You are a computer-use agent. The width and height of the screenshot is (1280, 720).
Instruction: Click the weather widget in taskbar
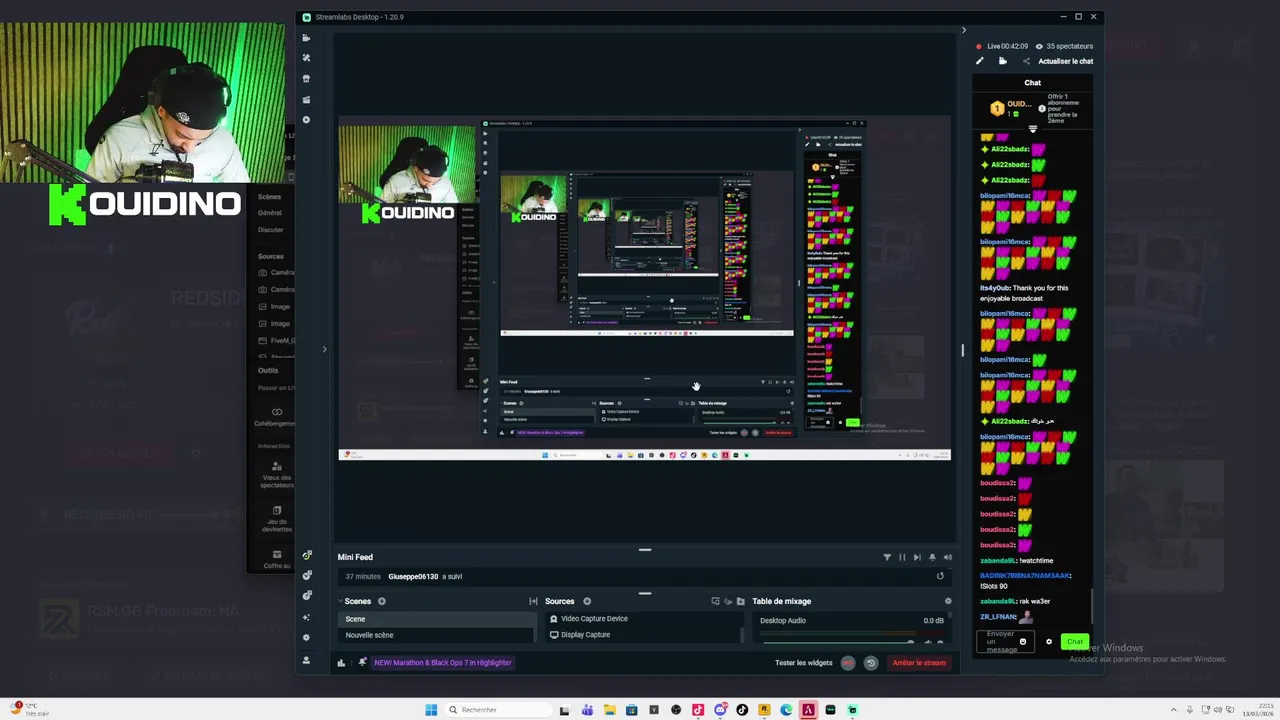[x=28, y=709]
